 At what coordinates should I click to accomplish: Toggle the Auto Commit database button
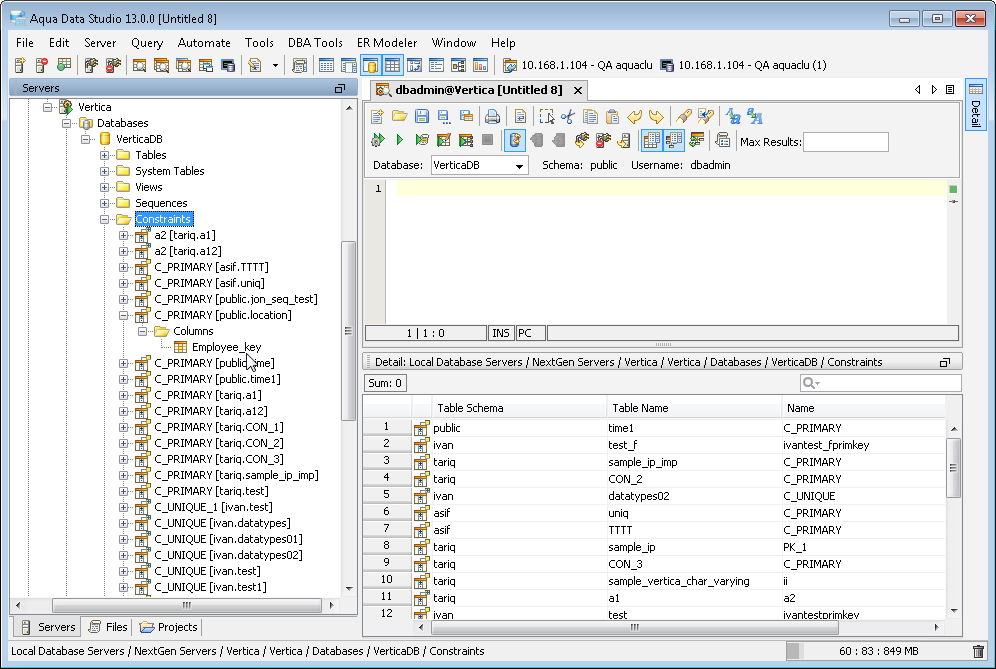[x=515, y=140]
